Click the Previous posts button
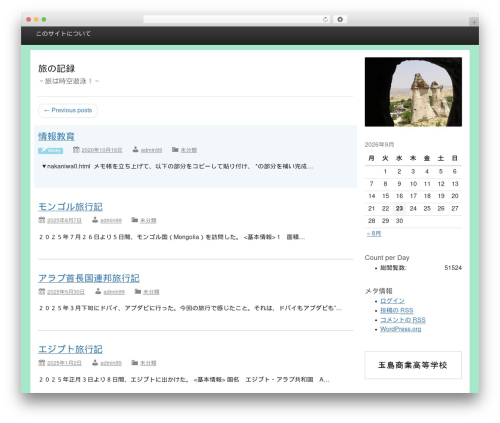Screen dimensions: 500x423 (68, 111)
